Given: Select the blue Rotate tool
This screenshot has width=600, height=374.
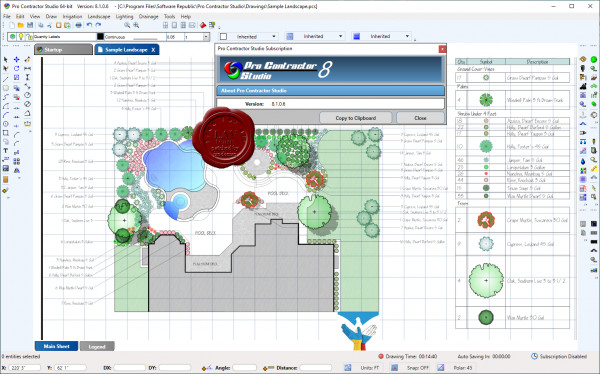Looking at the screenshot, I should coord(16,69).
